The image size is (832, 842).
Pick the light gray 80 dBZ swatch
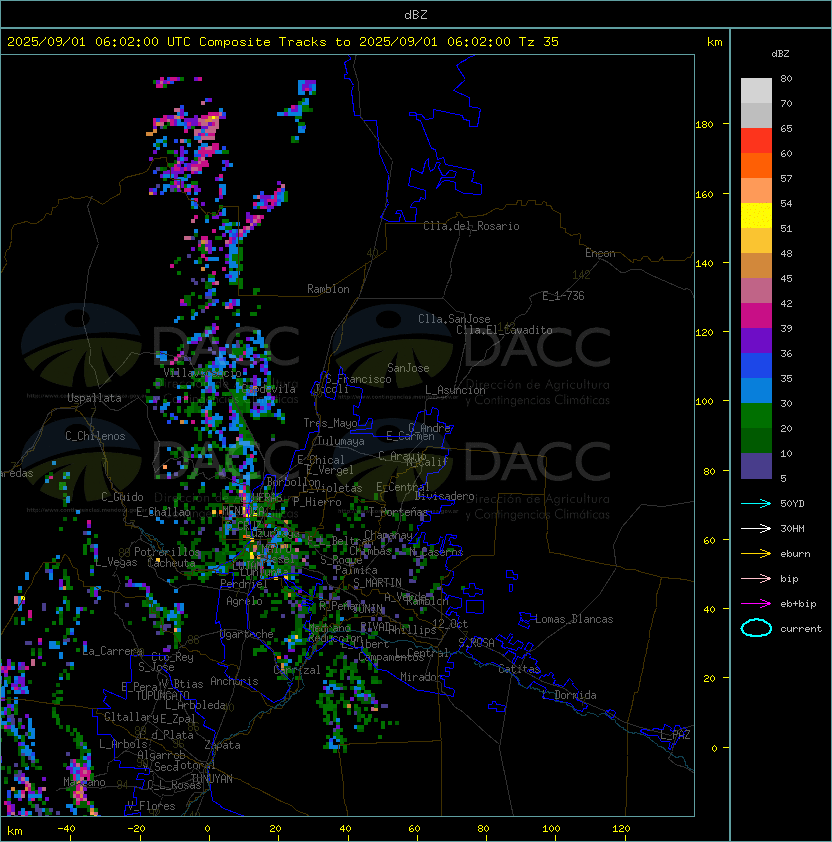point(756,91)
